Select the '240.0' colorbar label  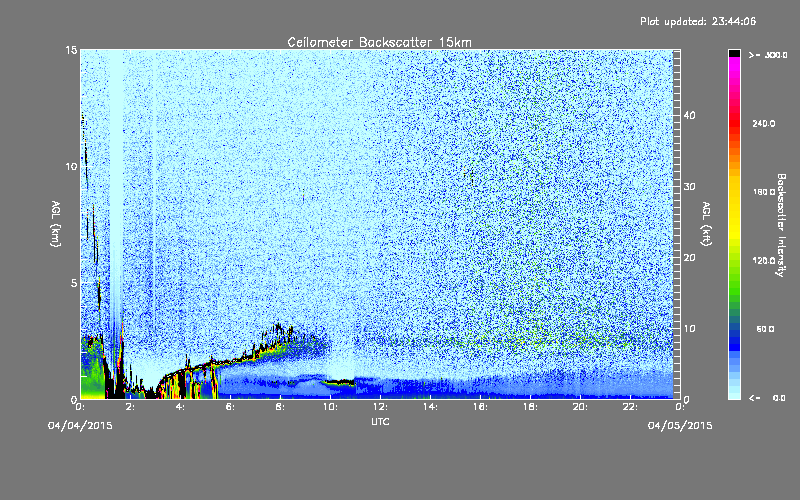coord(764,123)
